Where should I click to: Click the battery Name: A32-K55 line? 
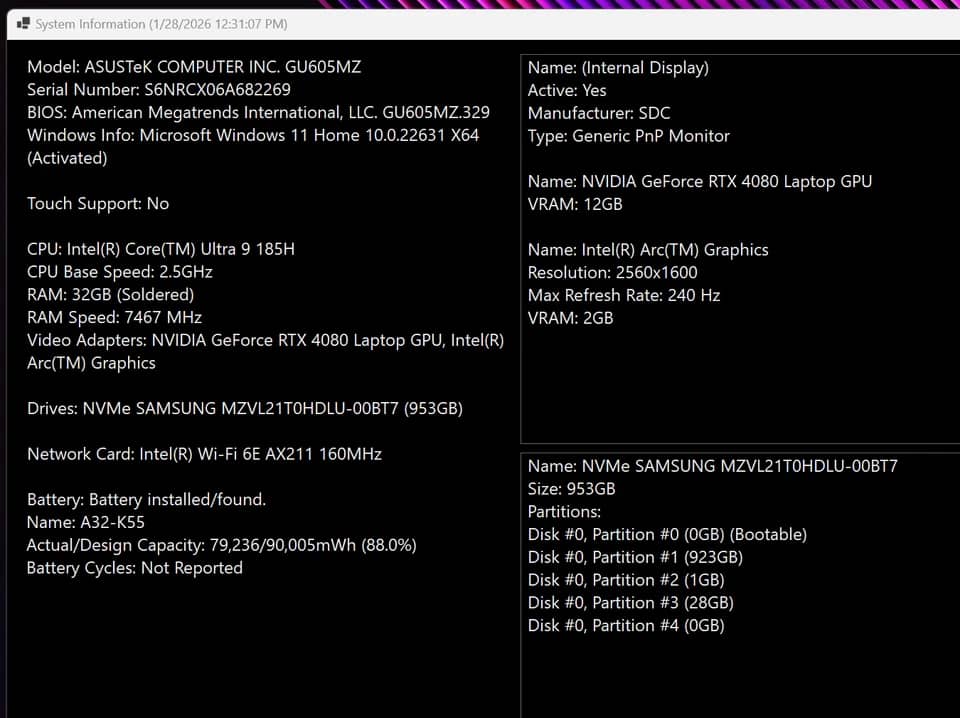click(86, 522)
